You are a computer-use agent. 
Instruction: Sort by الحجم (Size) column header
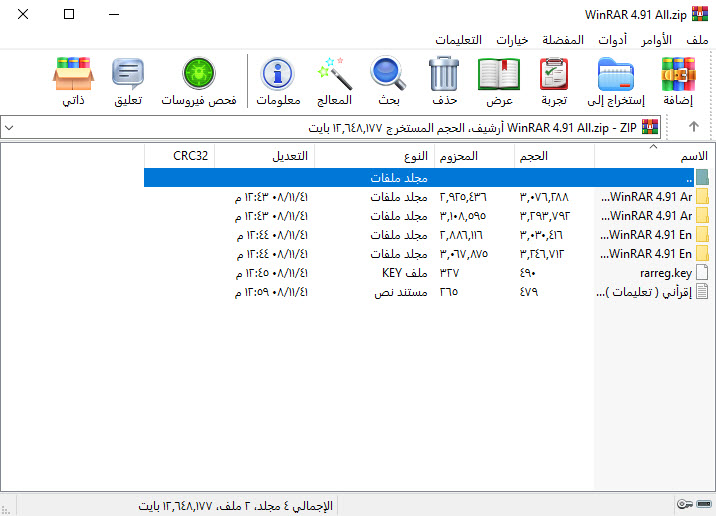554,156
